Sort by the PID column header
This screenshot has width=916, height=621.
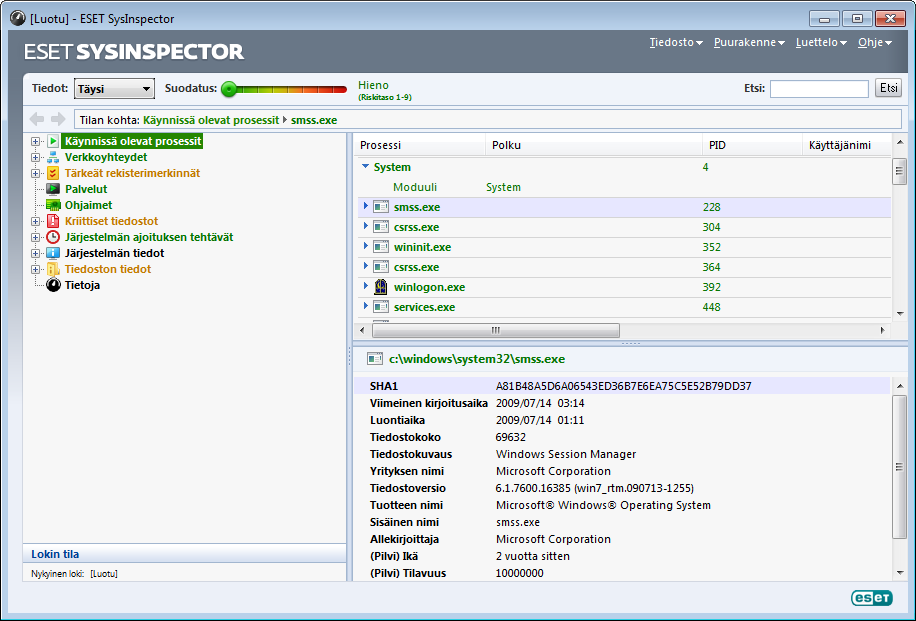point(751,145)
